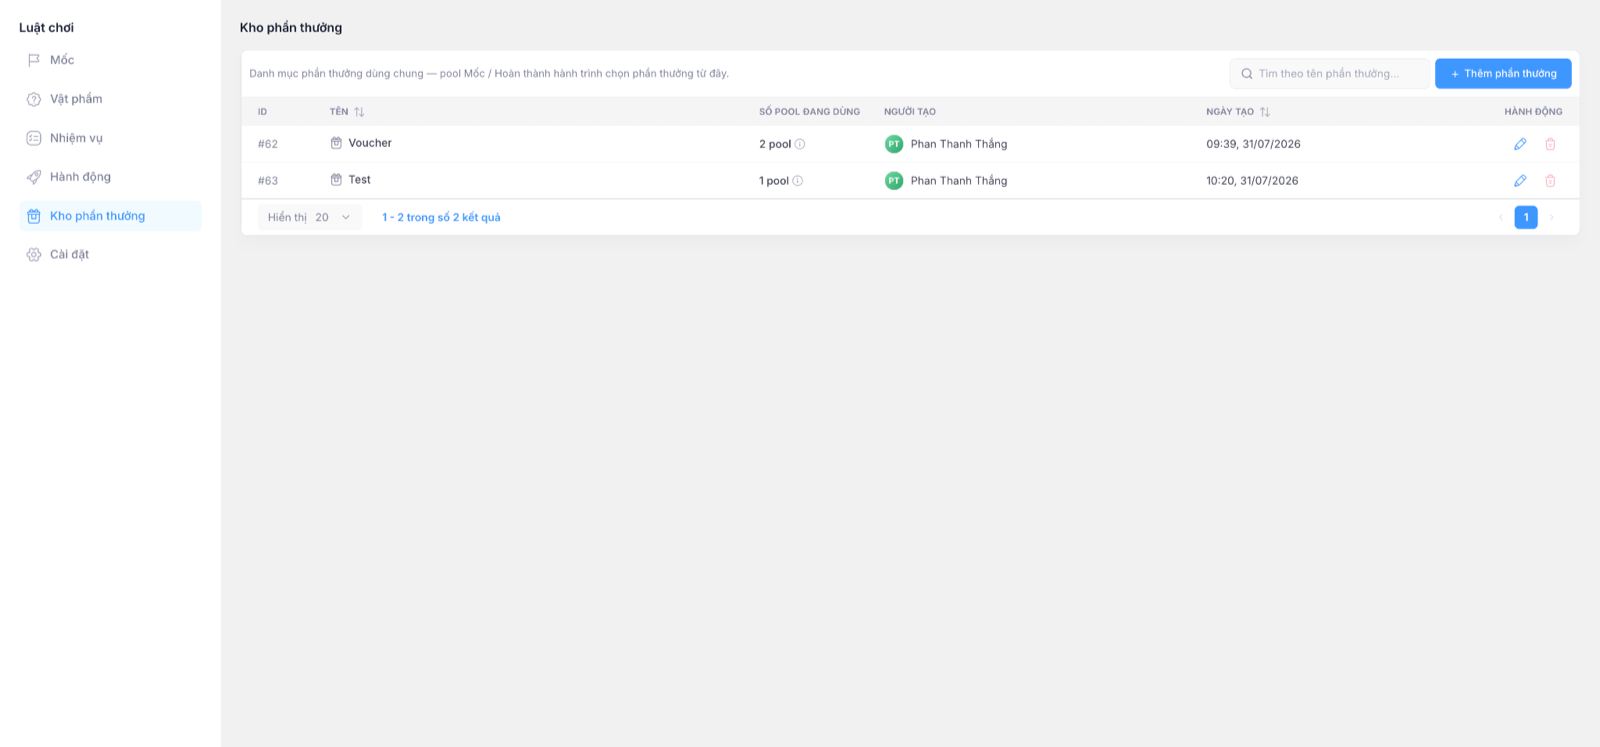The width and height of the screenshot is (1600, 747).
Task: Open the Vật phẩm section in sidebar
Action: pyautogui.click(x=110, y=99)
